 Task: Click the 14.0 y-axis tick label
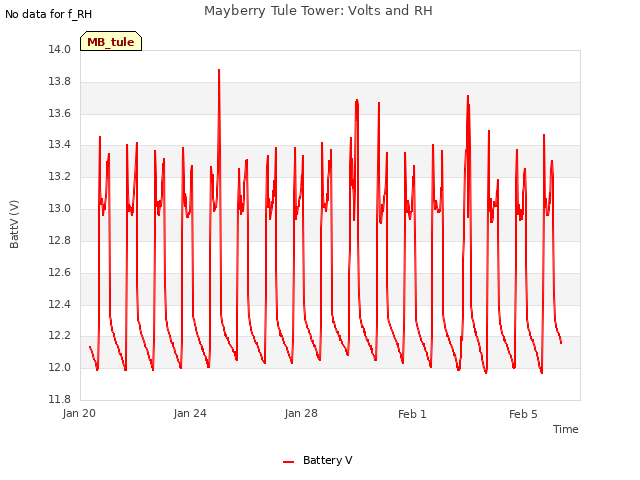[60, 49]
